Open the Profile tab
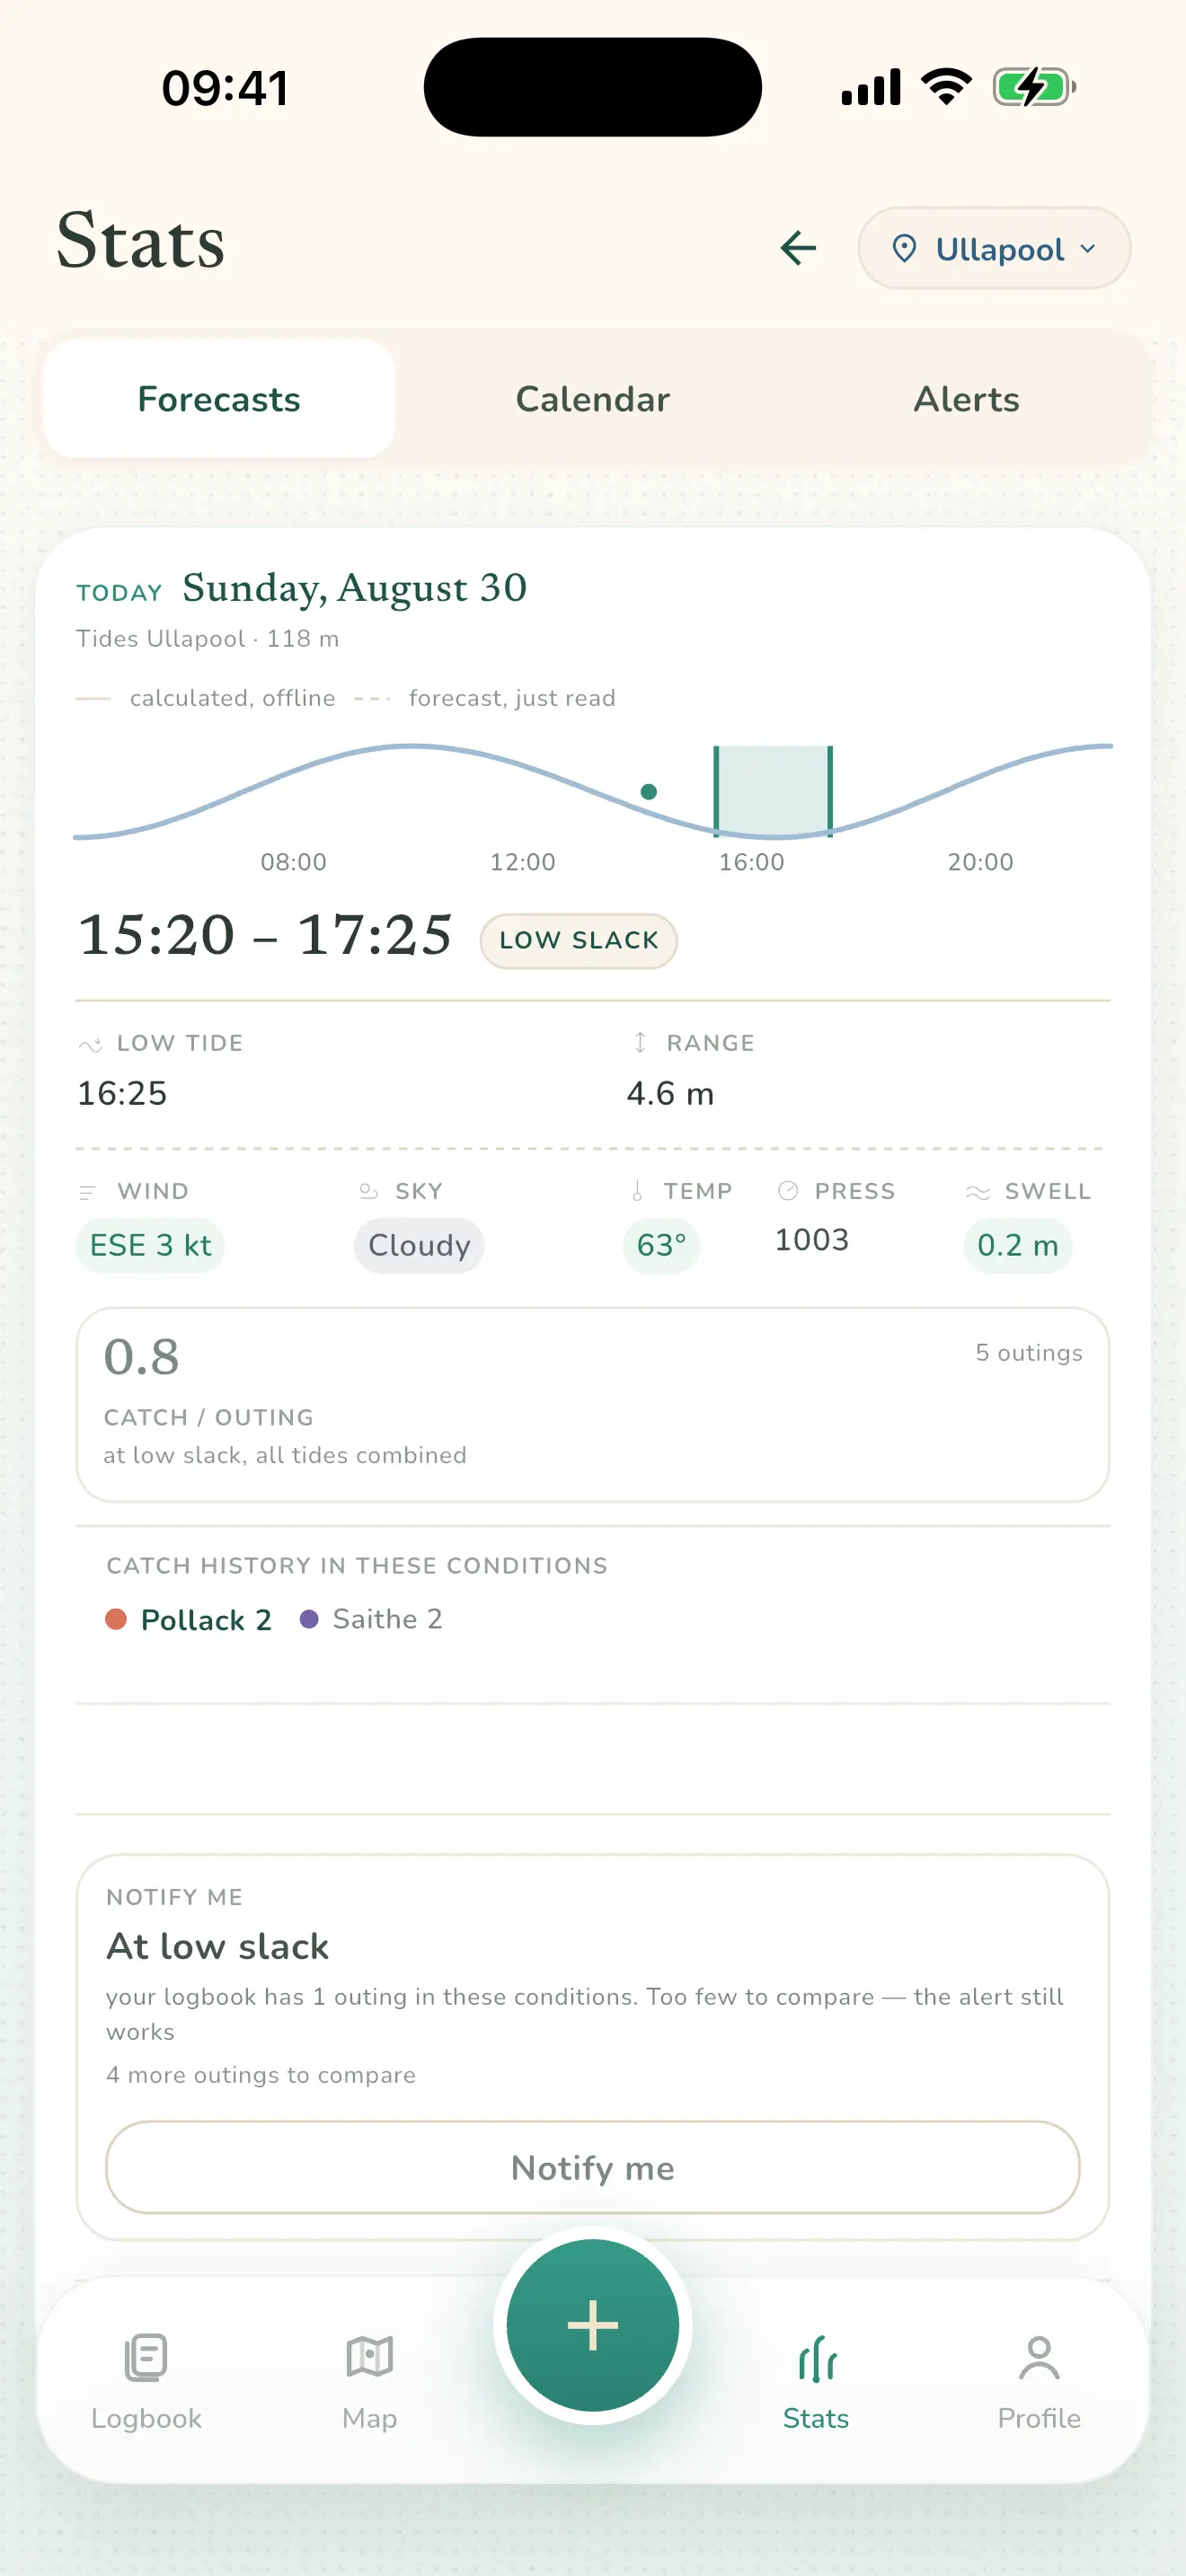 (1039, 2383)
